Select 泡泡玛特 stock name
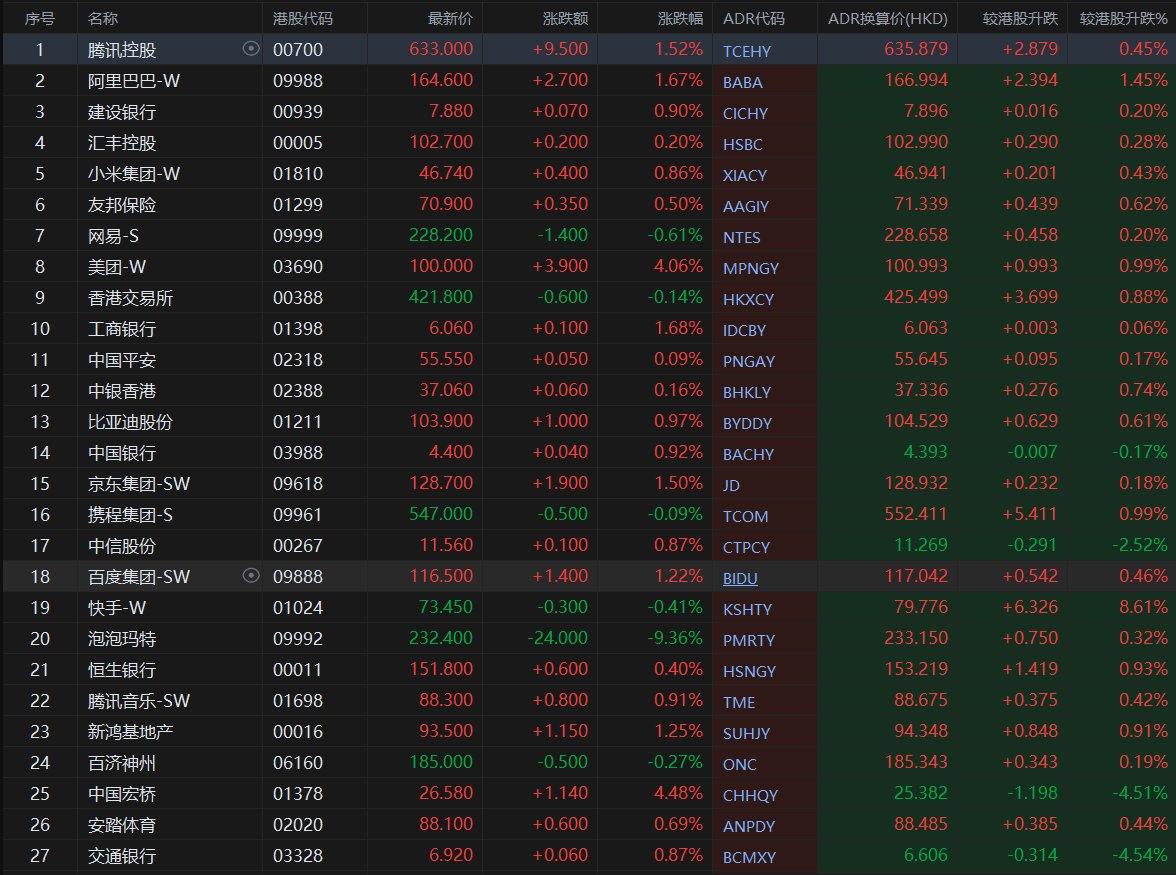The width and height of the screenshot is (1176, 875). pos(122,638)
